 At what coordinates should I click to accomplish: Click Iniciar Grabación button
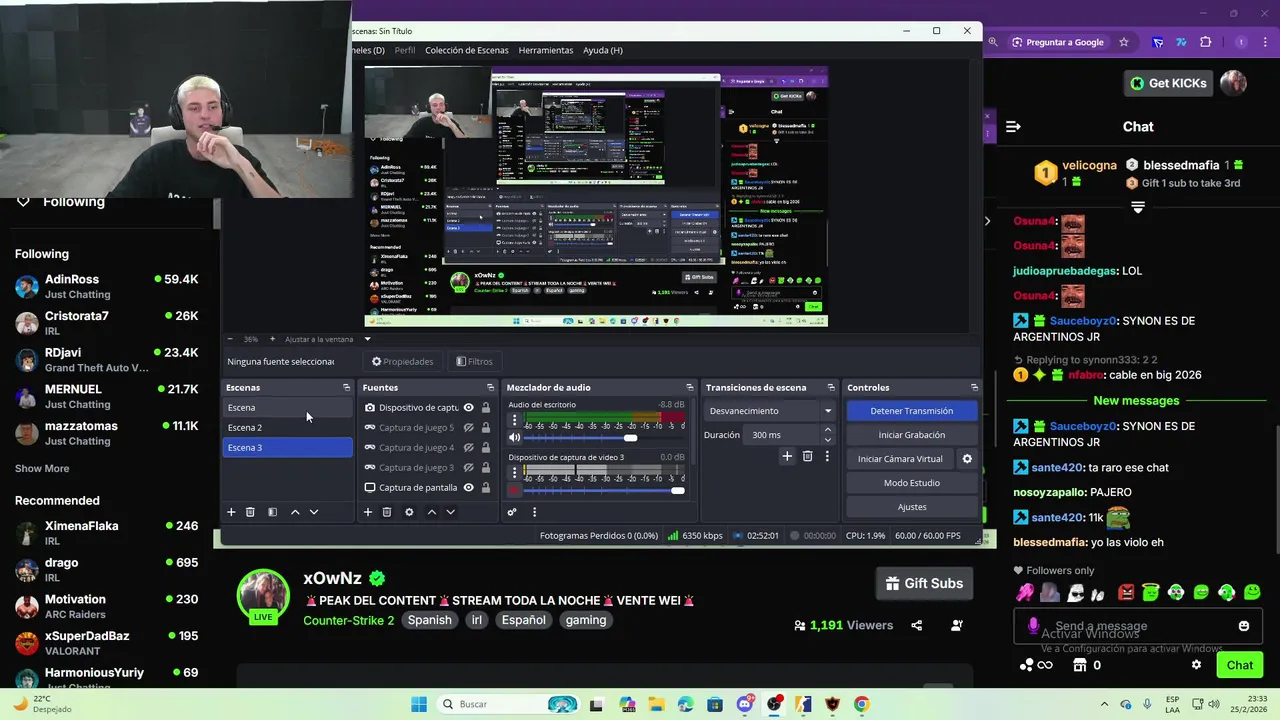(911, 435)
